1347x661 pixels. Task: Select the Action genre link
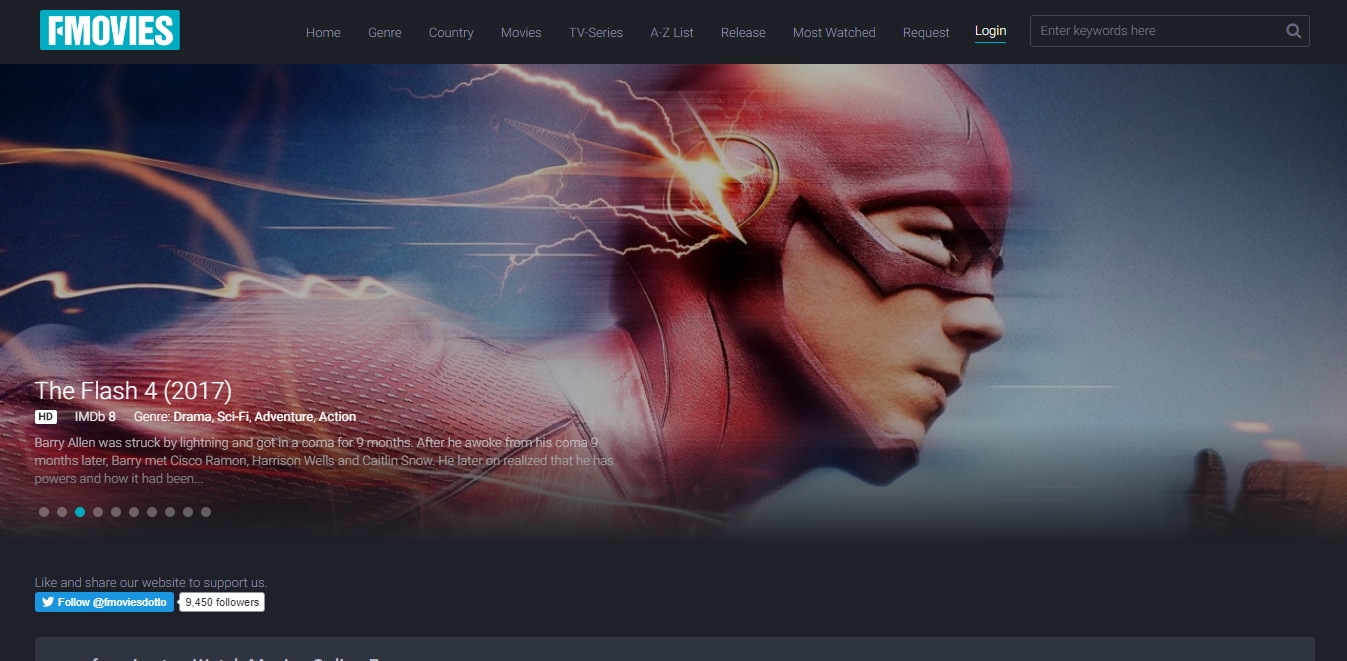tap(338, 417)
